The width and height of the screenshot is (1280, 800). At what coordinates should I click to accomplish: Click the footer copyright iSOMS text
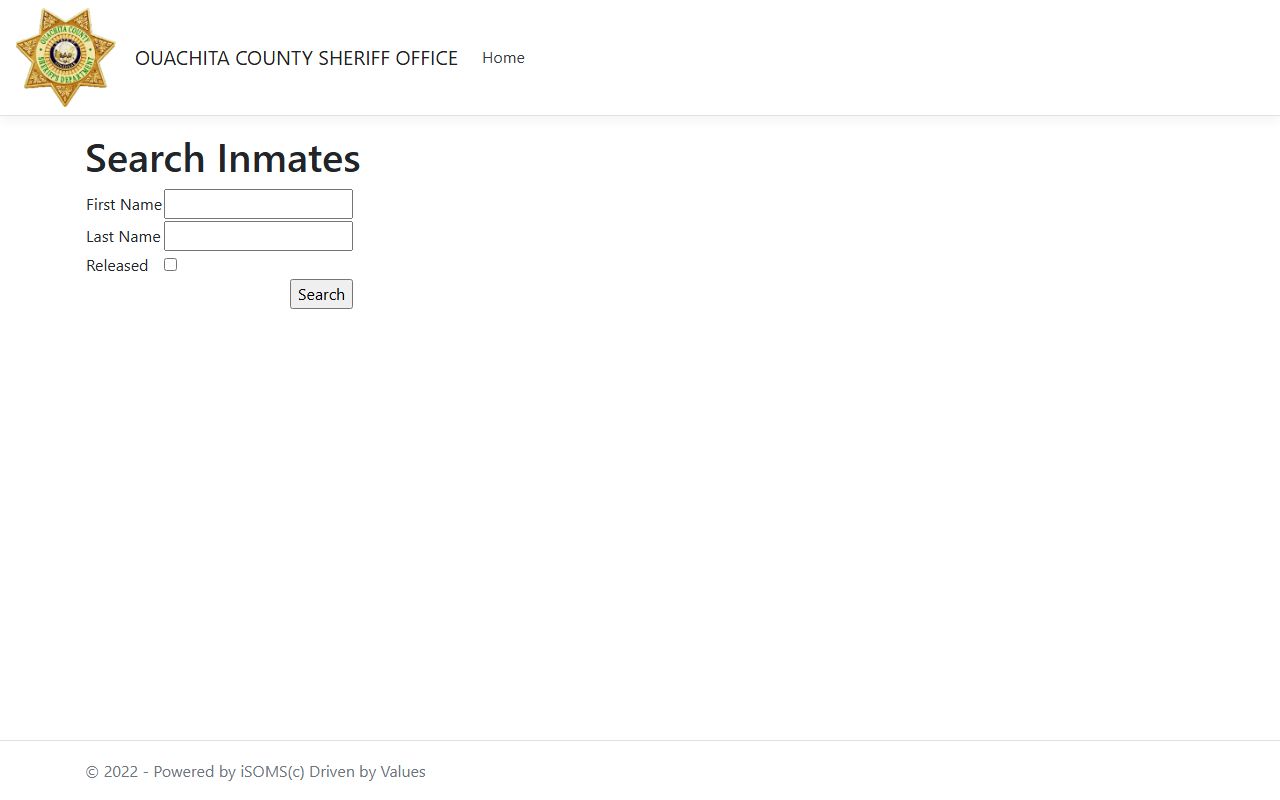(256, 772)
